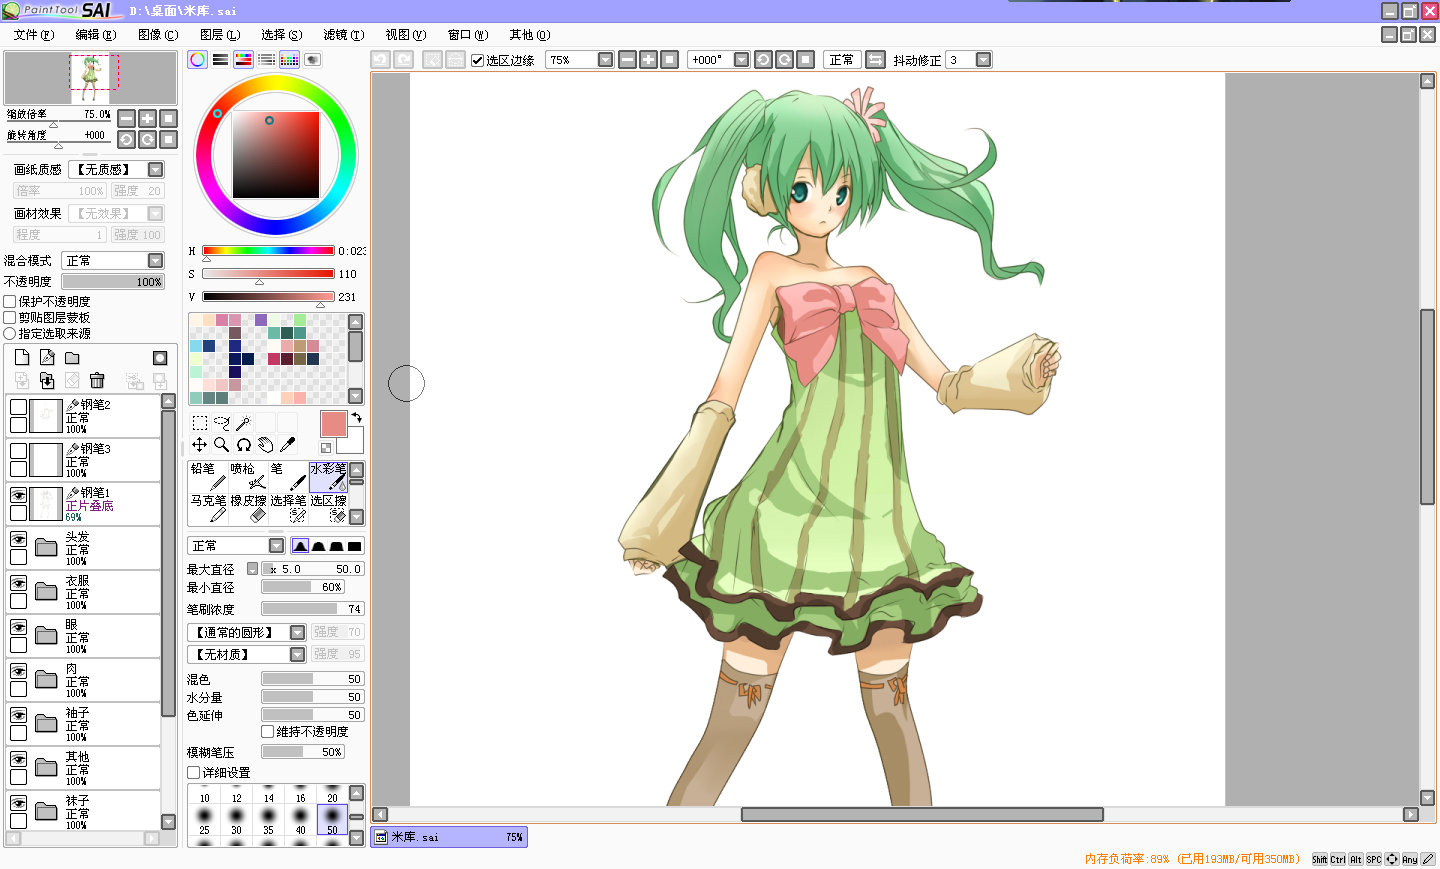
Task: Delete layer with the trash icon
Action: click(x=97, y=380)
